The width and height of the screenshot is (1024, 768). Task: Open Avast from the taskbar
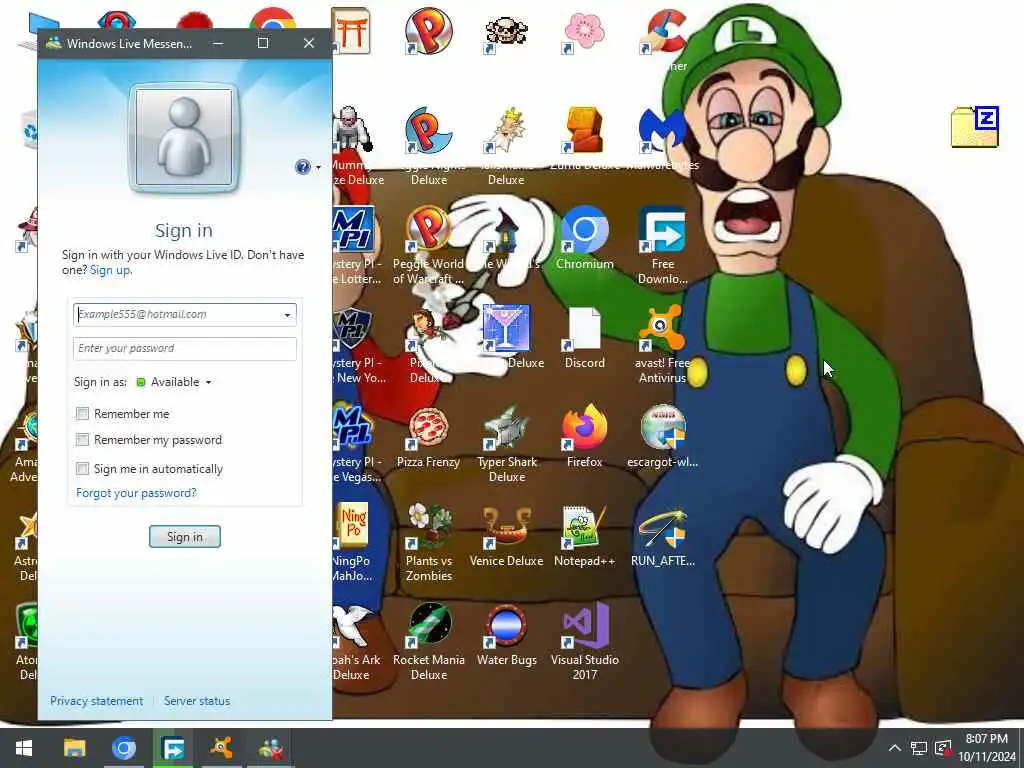coord(221,748)
